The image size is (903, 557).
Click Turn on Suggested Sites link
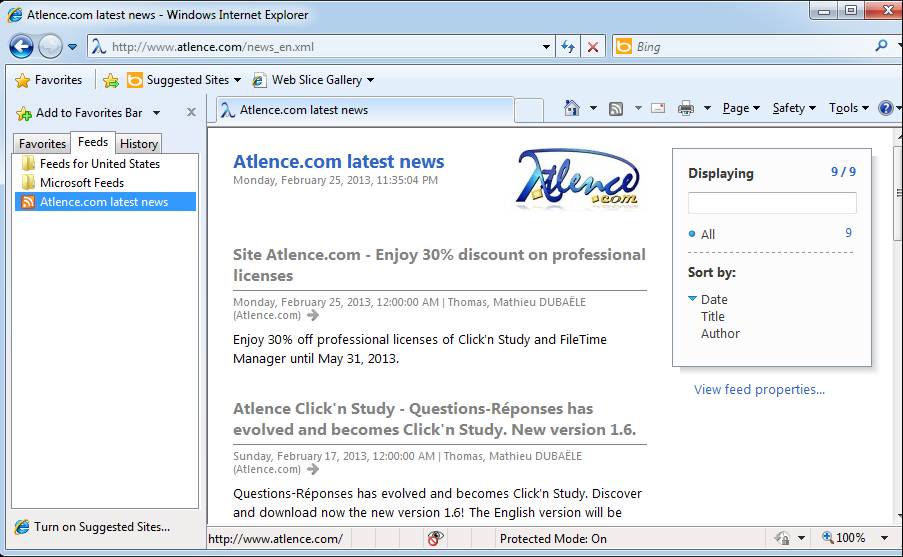pos(92,526)
